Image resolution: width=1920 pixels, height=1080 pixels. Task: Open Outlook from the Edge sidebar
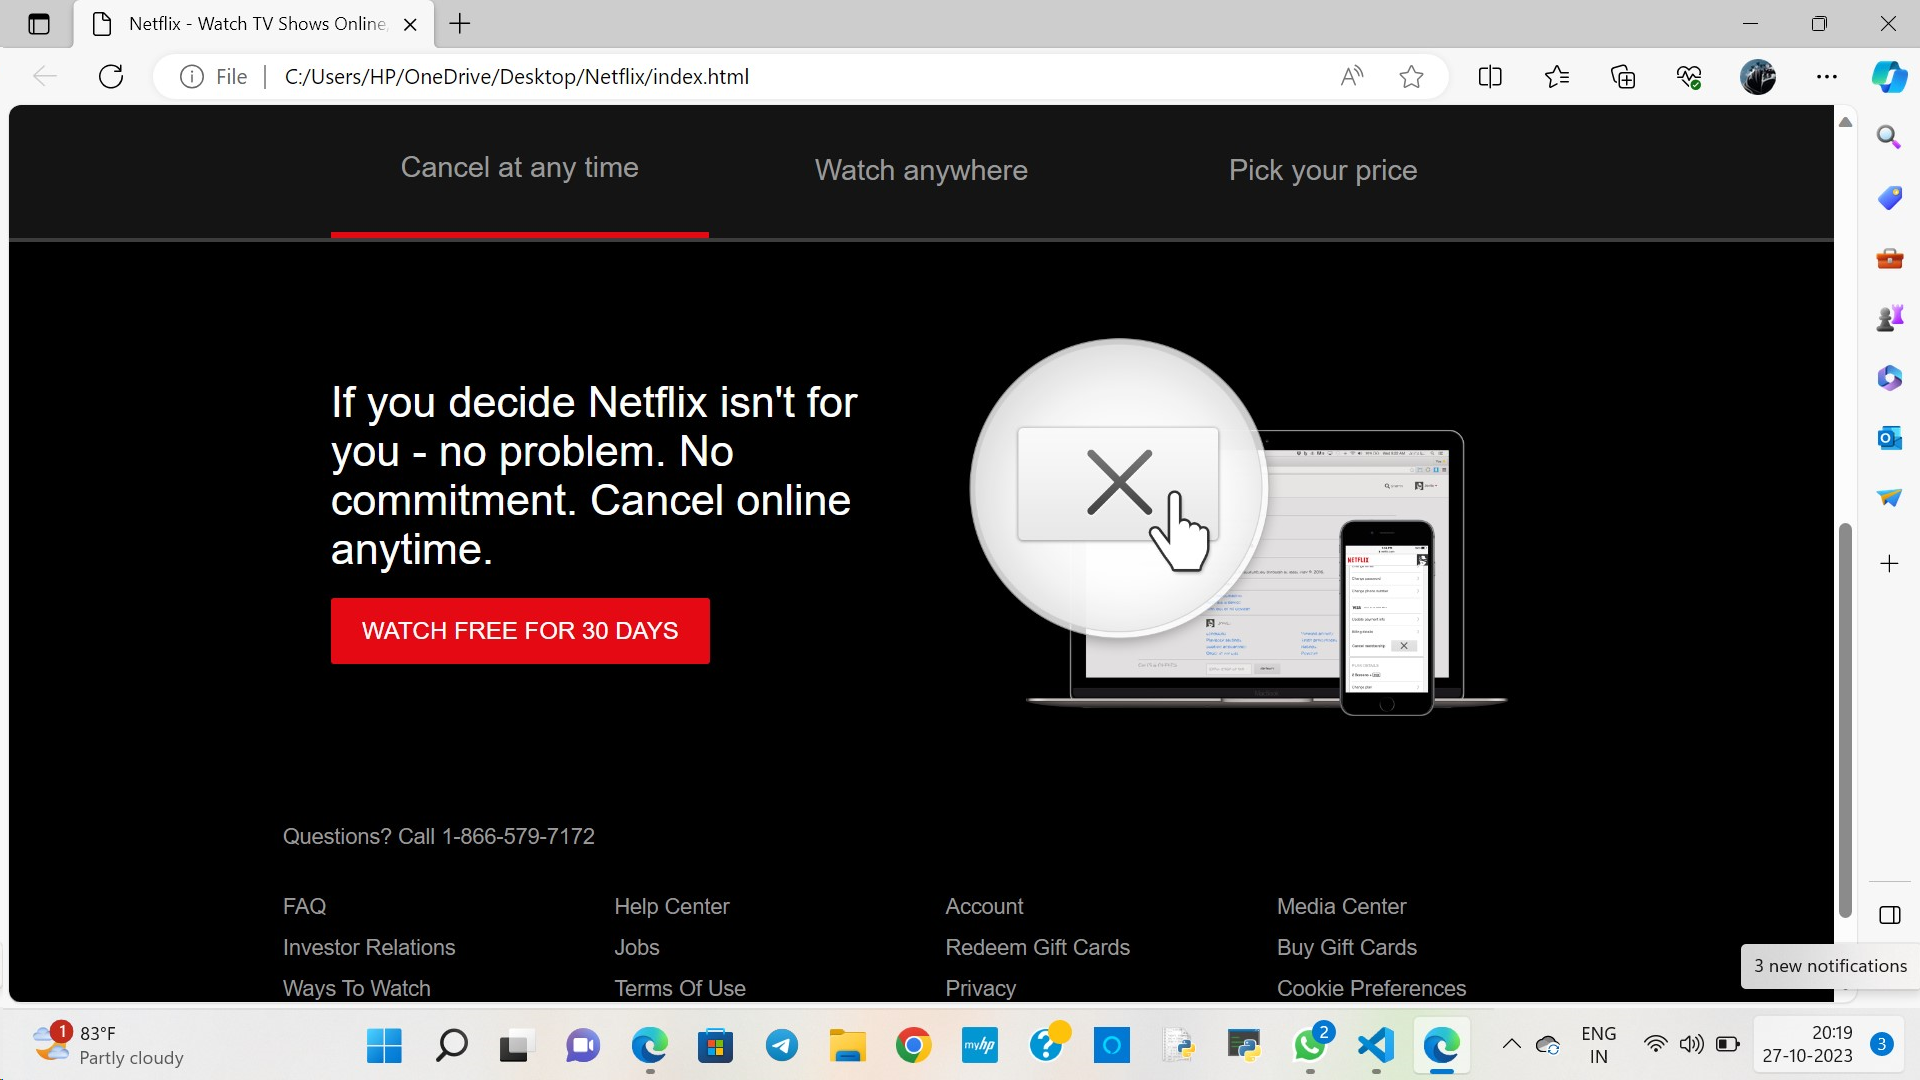(x=1888, y=437)
